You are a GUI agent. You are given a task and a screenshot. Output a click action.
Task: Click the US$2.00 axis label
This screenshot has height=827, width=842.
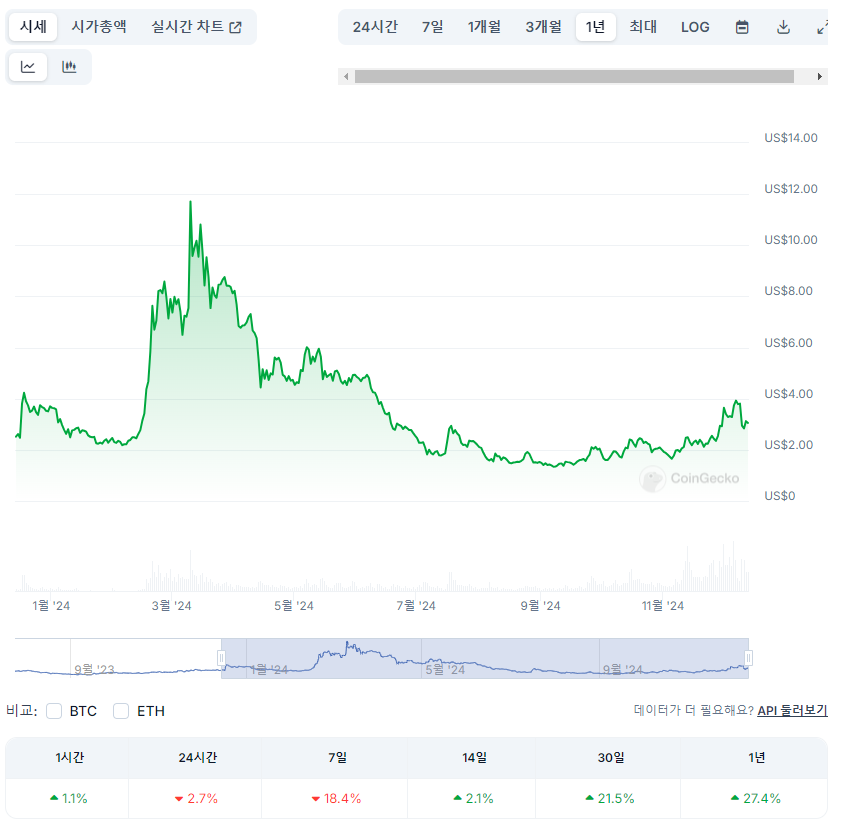[x=788, y=445]
